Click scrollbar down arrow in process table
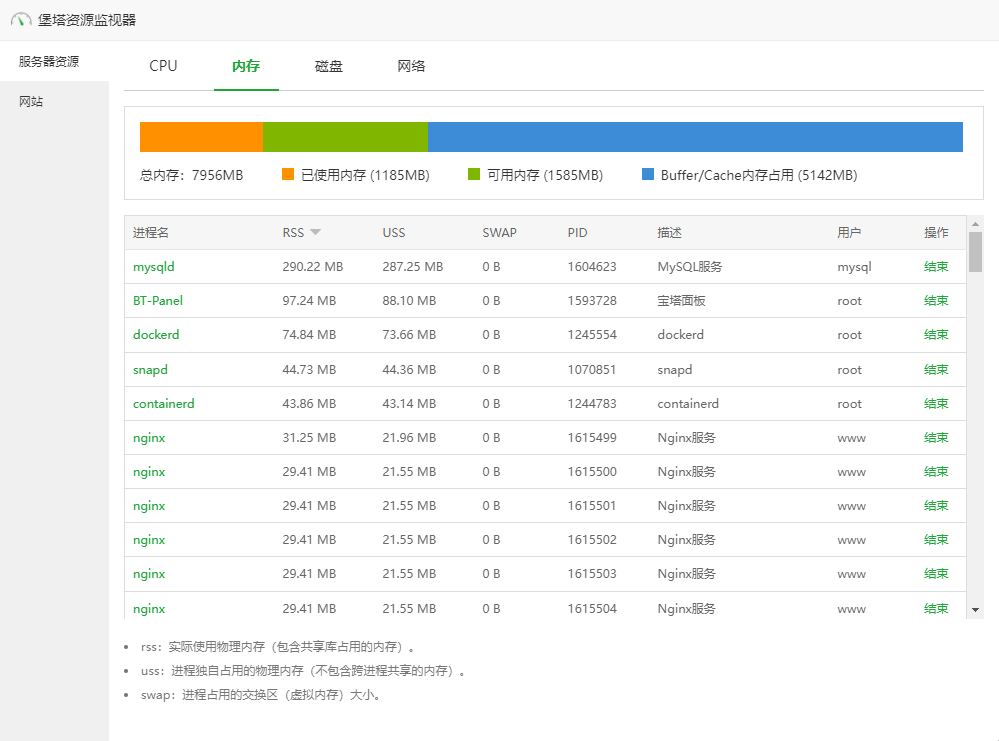 975,609
